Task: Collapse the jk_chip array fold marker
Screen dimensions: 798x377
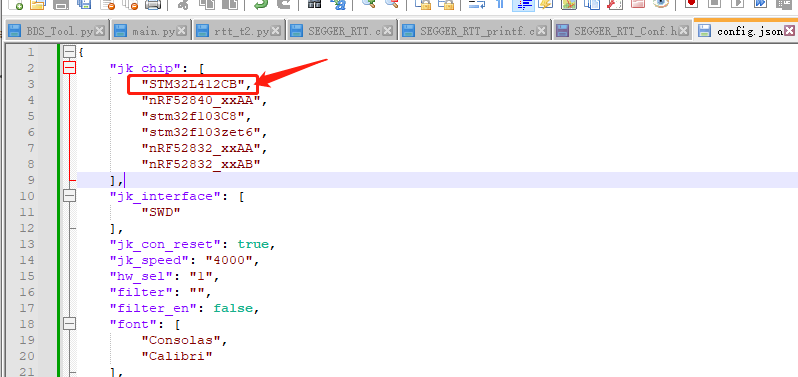Action: click(69, 68)
